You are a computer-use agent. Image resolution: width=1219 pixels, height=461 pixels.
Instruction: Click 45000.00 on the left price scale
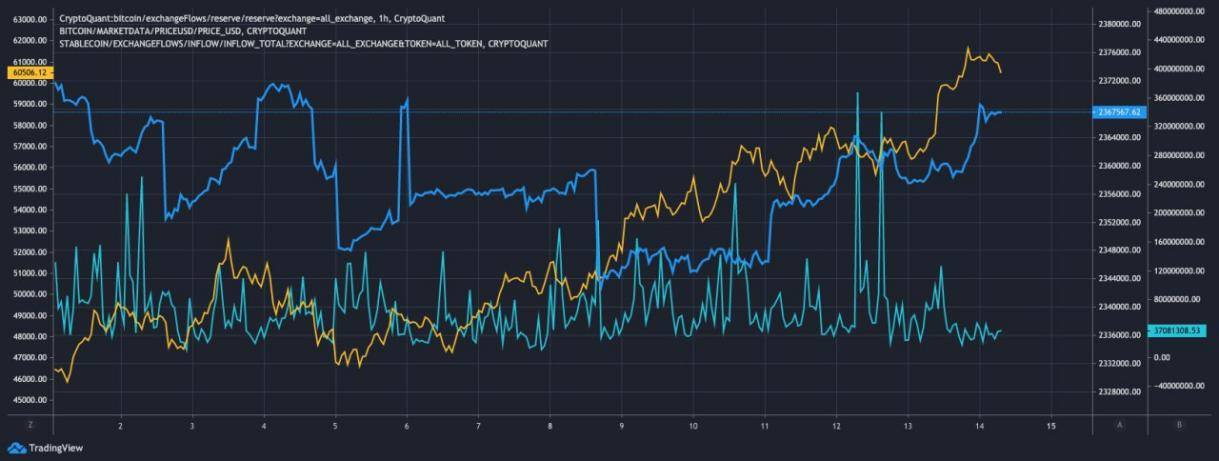(x=27, y=400)
